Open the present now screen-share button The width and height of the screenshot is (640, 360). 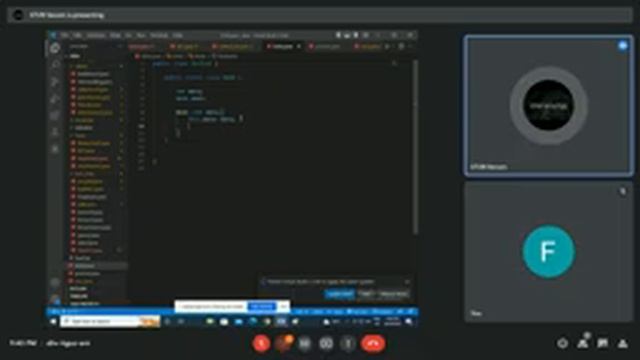tap(326, 344)
